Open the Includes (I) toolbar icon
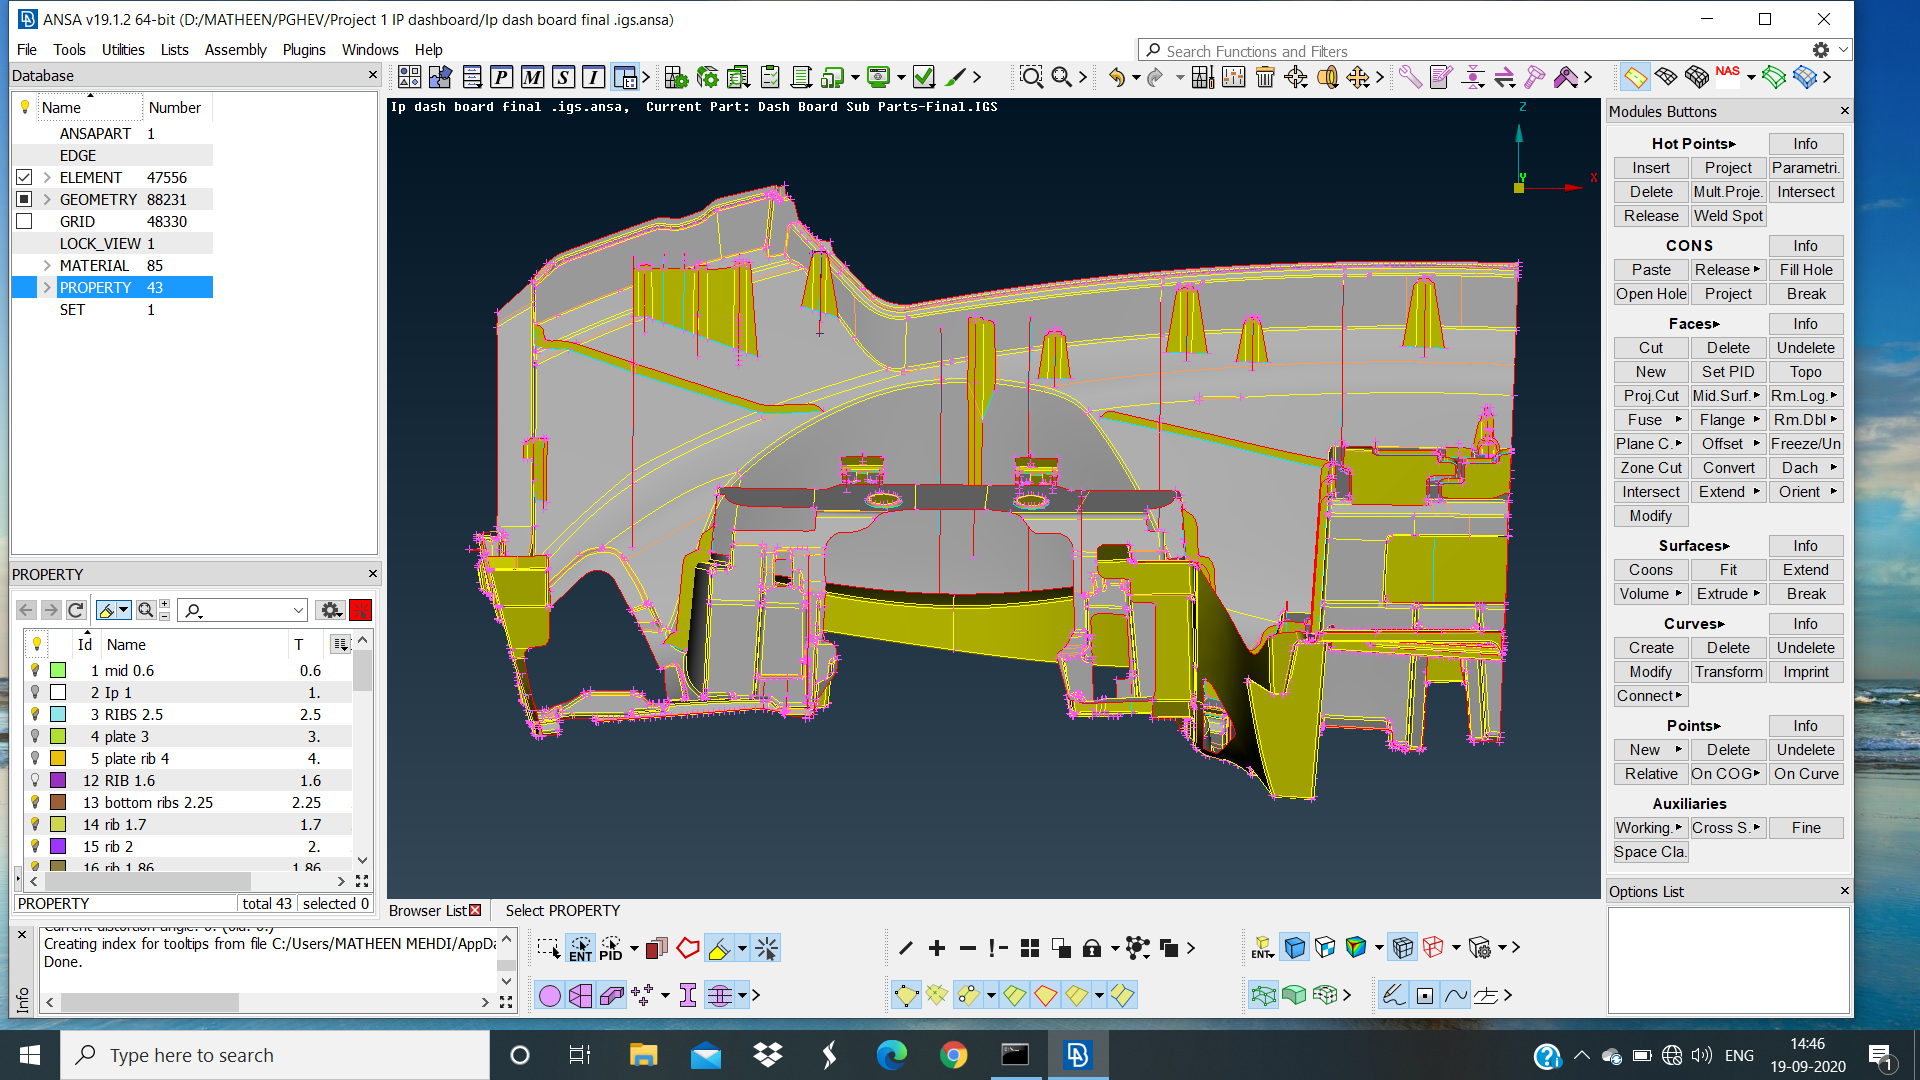 (x=593, y=77)
